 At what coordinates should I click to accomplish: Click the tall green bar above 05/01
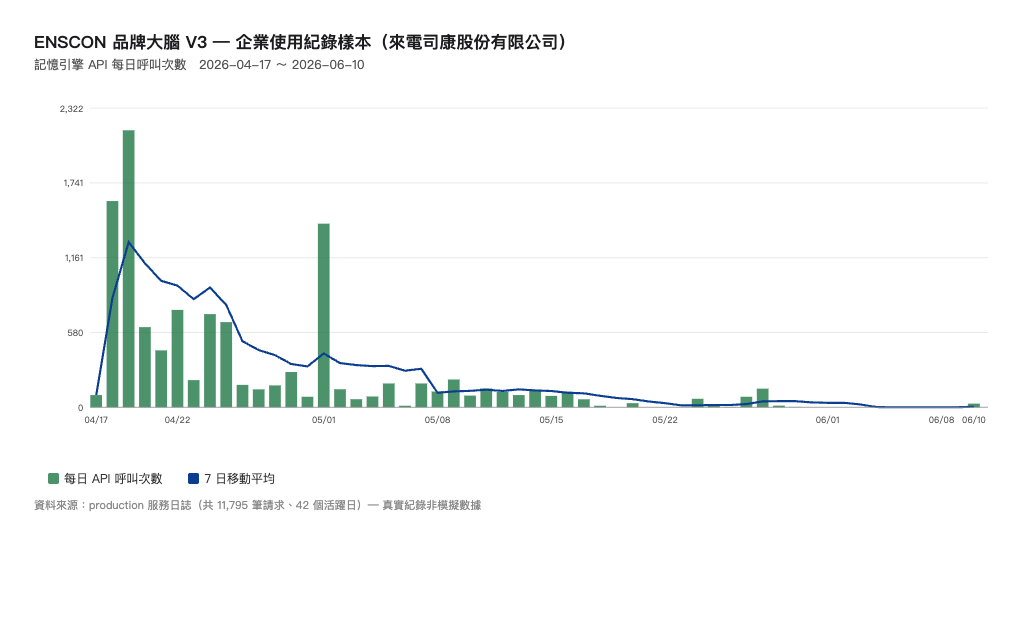[324, 316]
